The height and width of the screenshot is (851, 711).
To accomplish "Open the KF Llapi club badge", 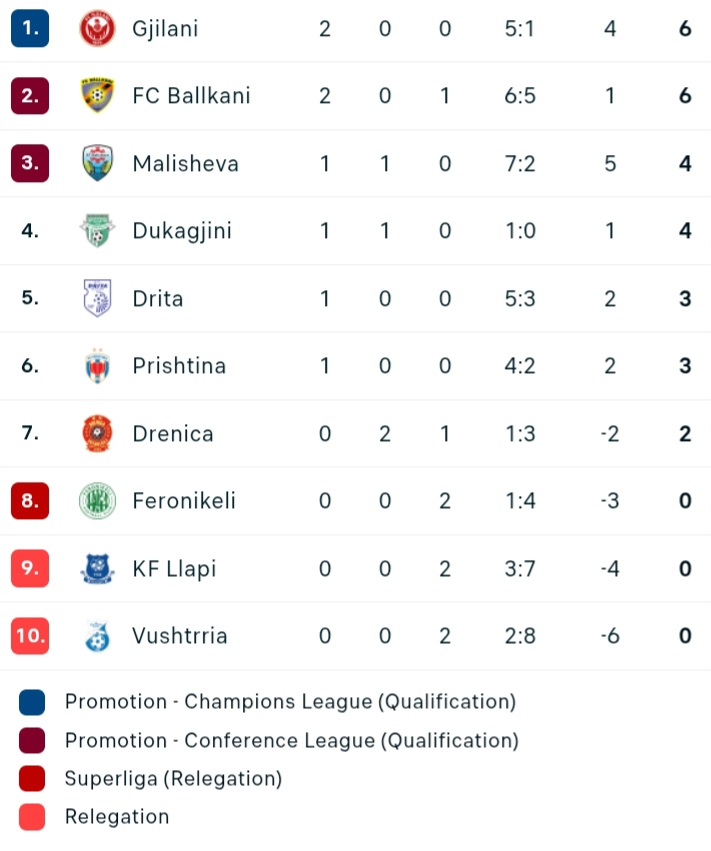I will coord(97,568).
